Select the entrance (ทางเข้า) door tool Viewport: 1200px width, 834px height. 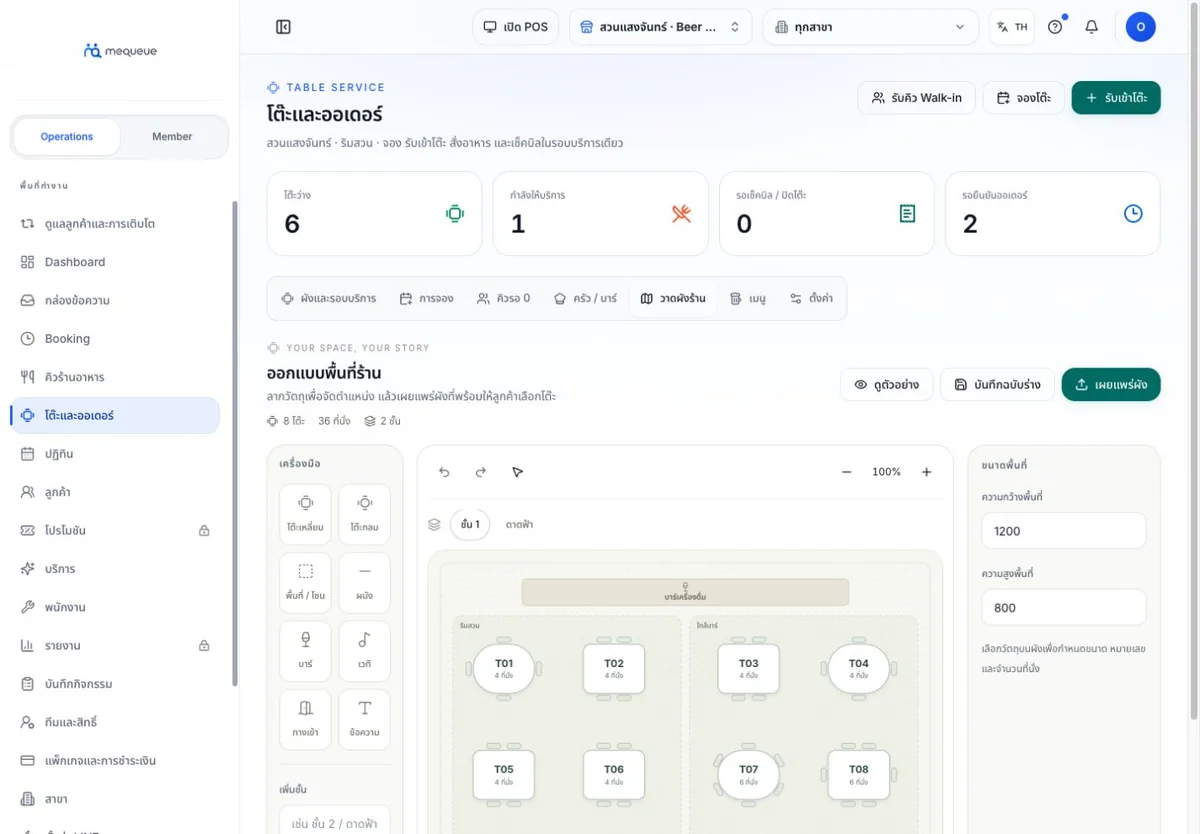306,718
